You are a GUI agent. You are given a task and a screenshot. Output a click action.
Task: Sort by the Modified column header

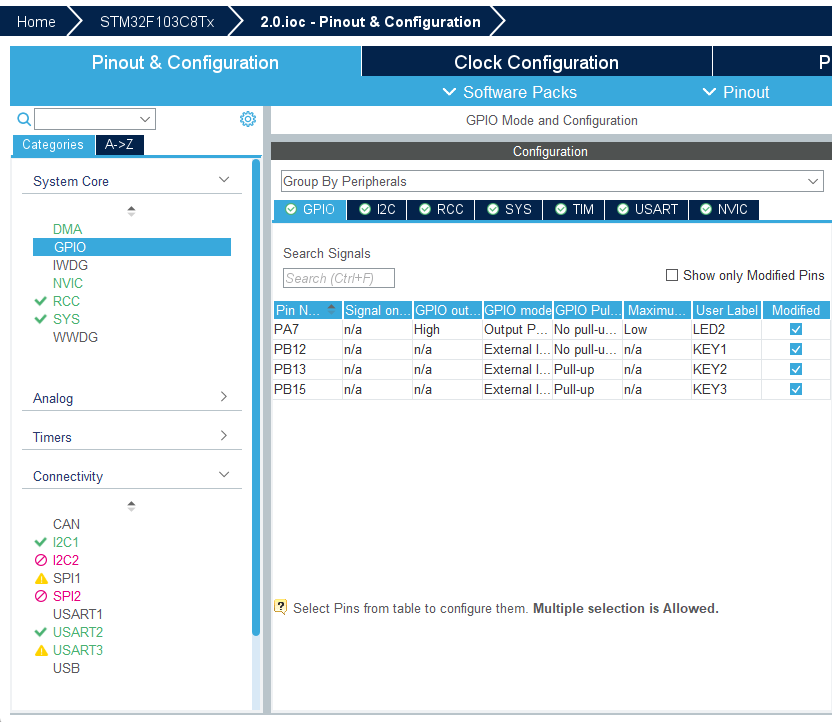(795, 310)
